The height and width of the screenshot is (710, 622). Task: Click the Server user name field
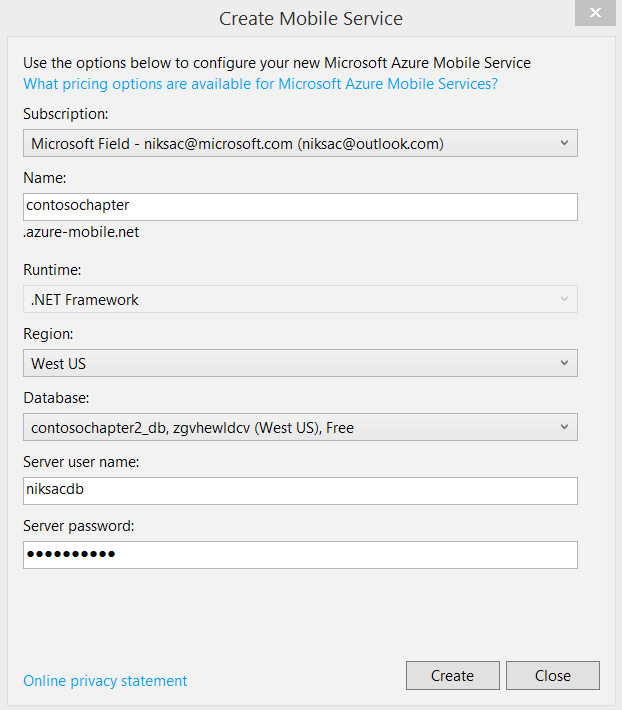(x=300, y=491)
